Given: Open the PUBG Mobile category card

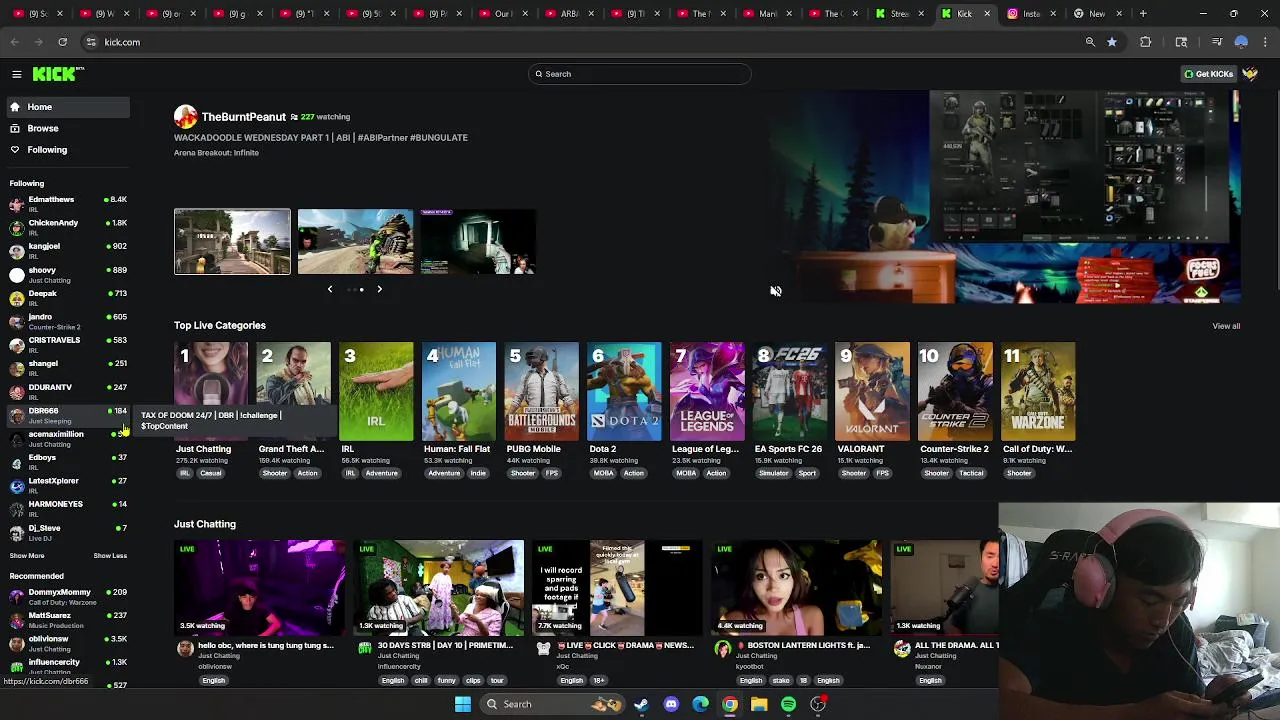Looking at the screenshot, I should [x=541, y=392].
